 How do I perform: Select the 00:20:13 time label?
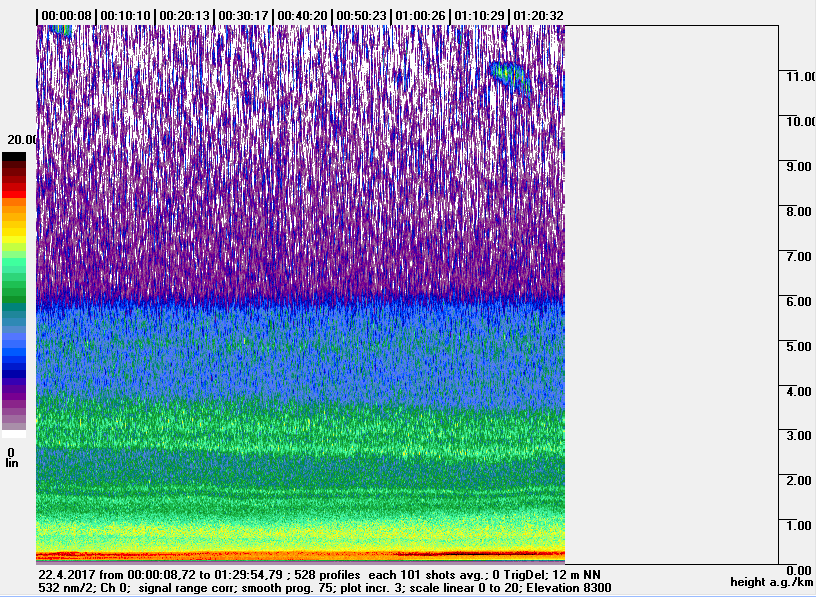click(x=184, y=16)
